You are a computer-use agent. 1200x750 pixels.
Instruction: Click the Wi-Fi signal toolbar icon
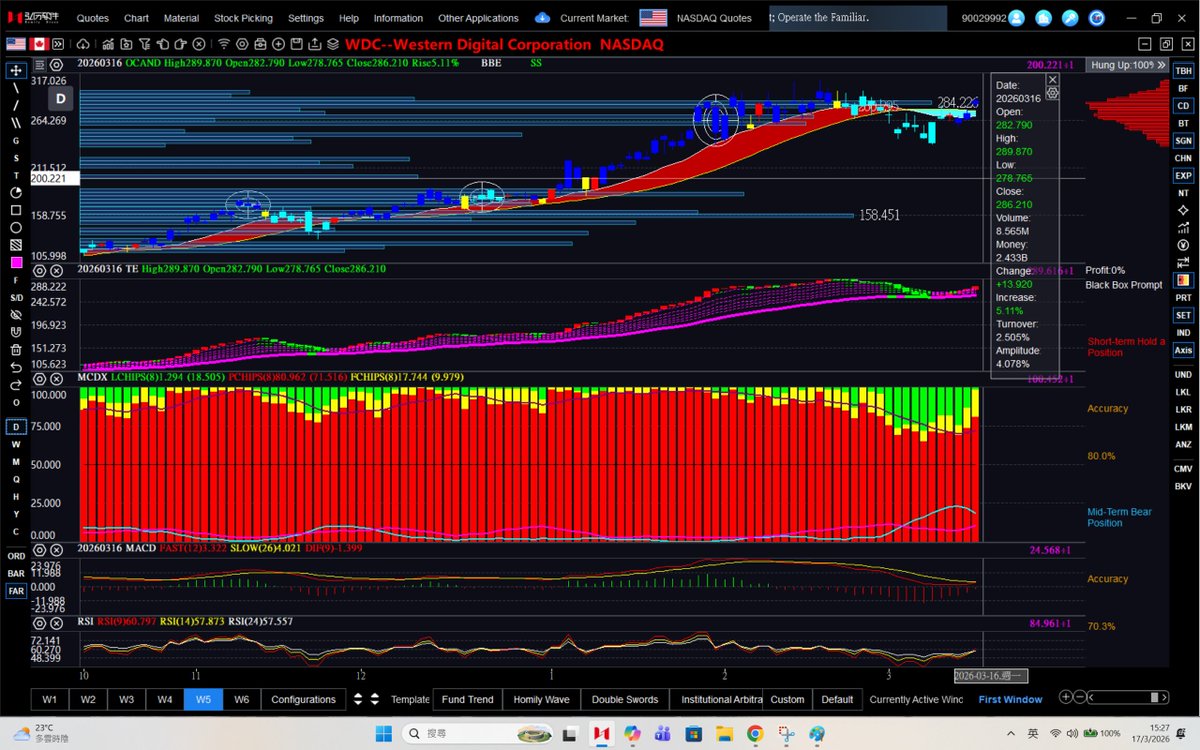coord(224,44)
